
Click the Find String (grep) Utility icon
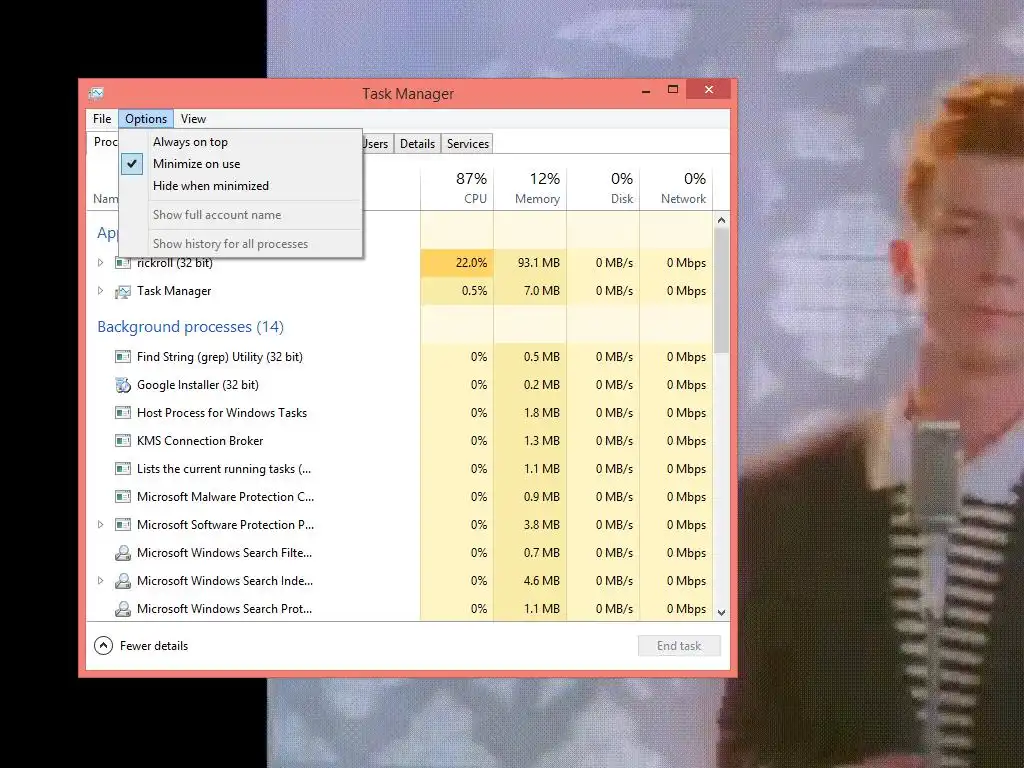pos(123,357)
